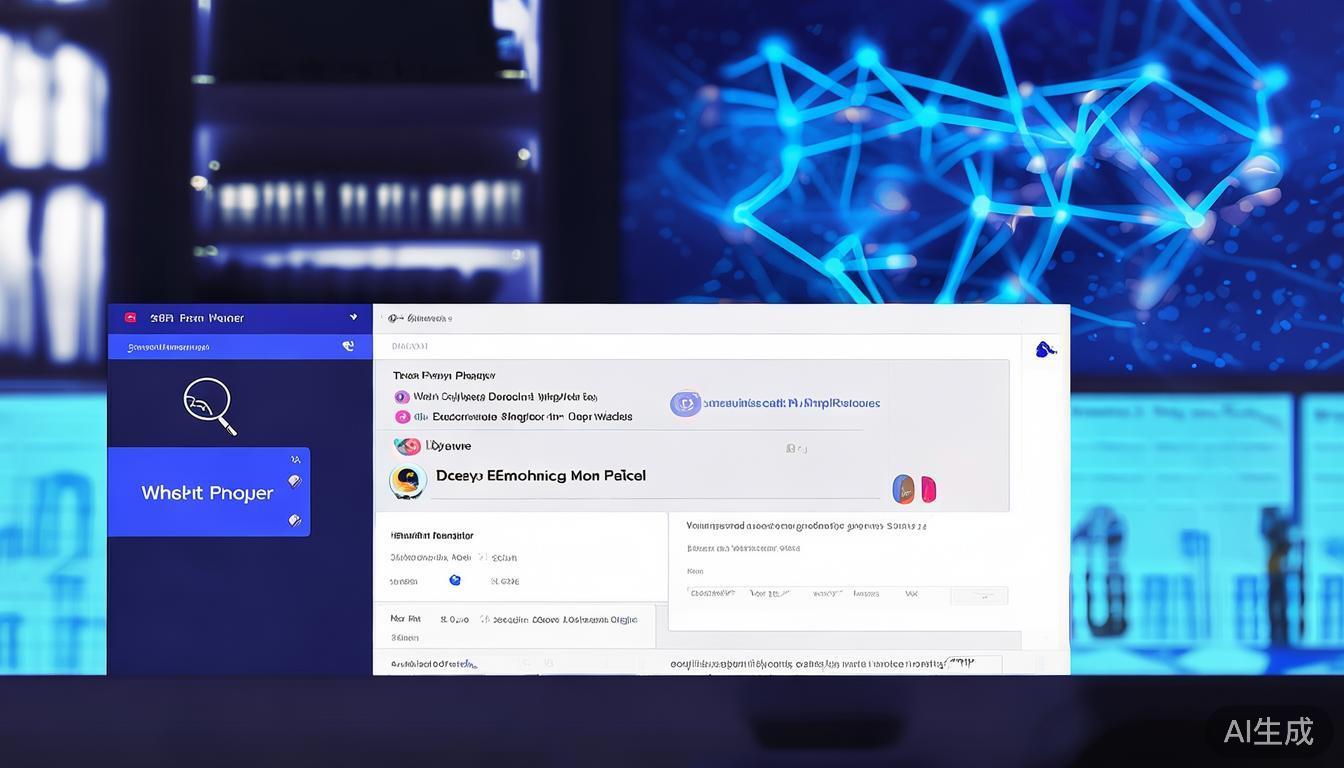This screenshot has width=1344, height=768.
Task: Open the tab at top of main panel
Action: tap(420, 318)
